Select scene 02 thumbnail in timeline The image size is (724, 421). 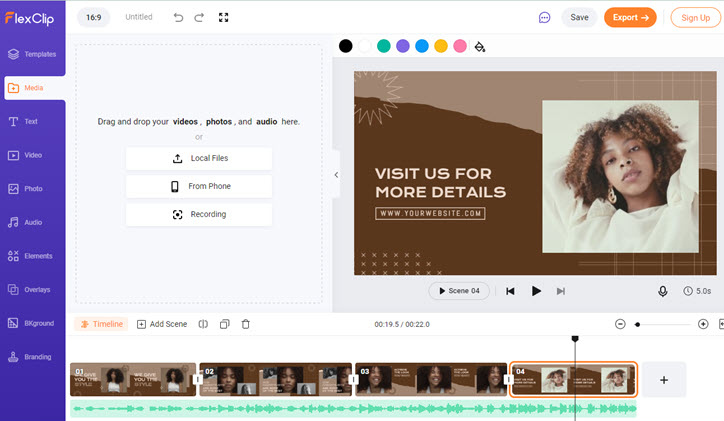tap(275, 379)
